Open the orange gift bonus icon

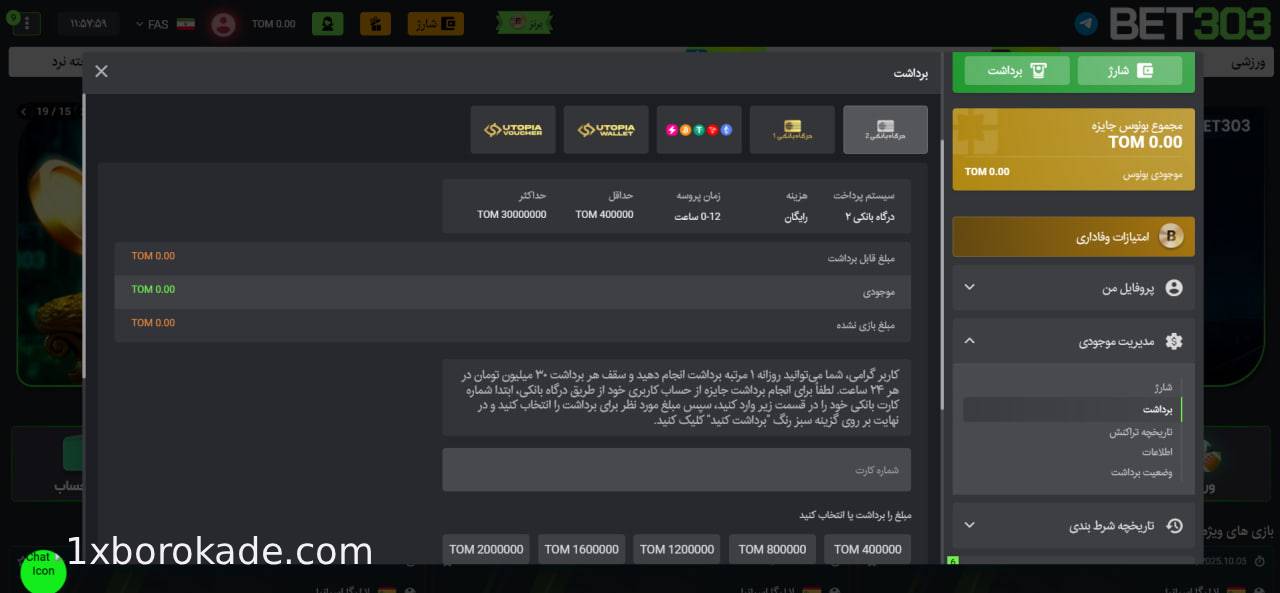374,24
